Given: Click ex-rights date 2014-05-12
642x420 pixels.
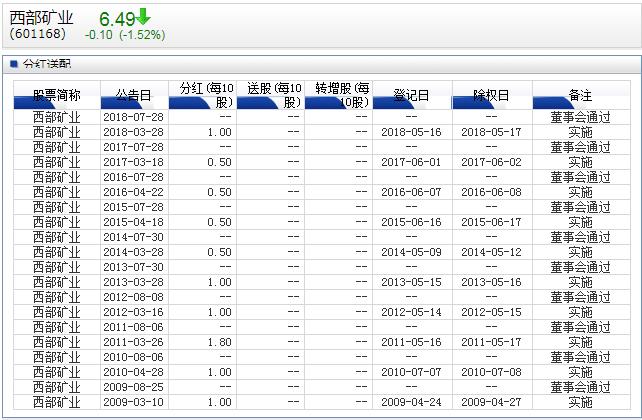Looking at the screenshot, I should [491, 252].
